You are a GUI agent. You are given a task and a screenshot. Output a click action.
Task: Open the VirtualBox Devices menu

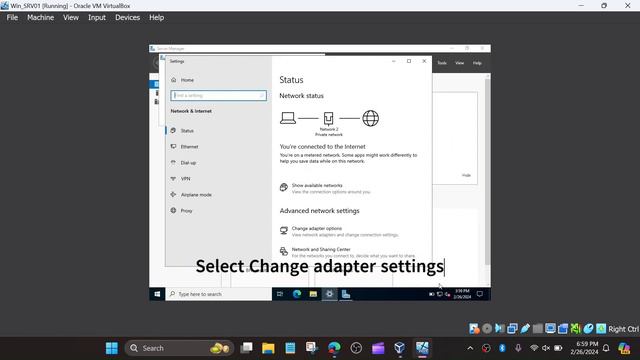click(127, 18)
